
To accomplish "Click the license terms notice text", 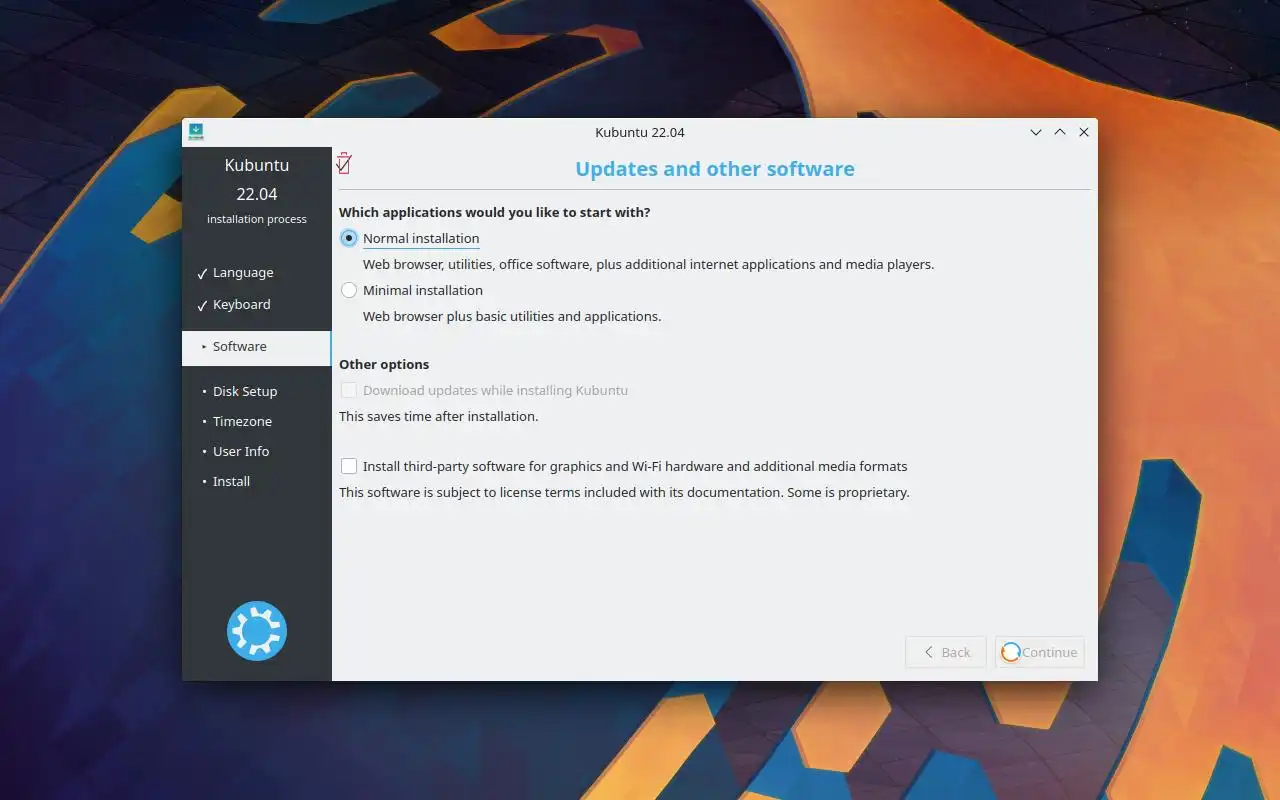I will (624, 493).
